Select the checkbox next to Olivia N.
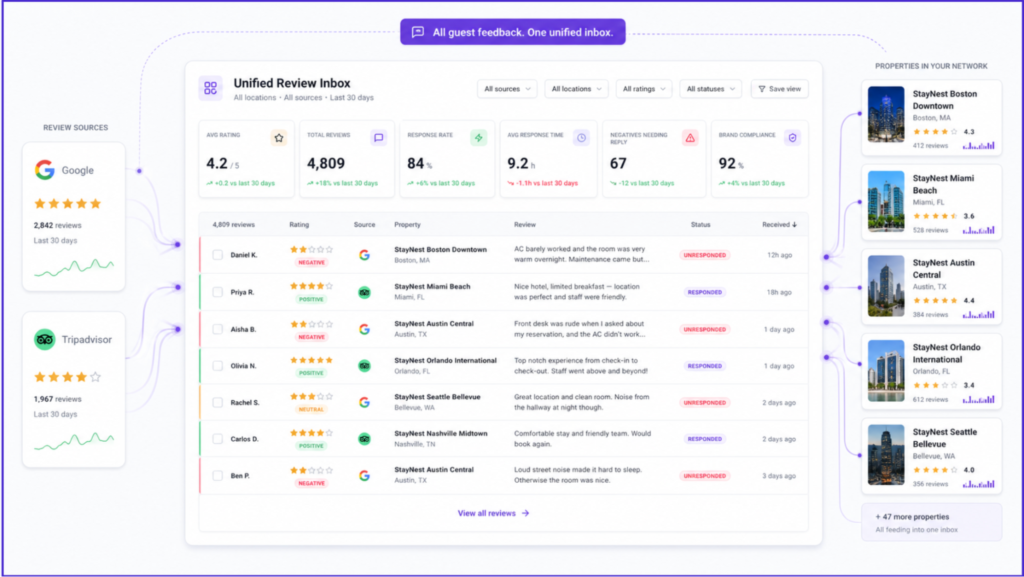Image resolution: width=1024 pixels, height=577 pixels. 217,366
